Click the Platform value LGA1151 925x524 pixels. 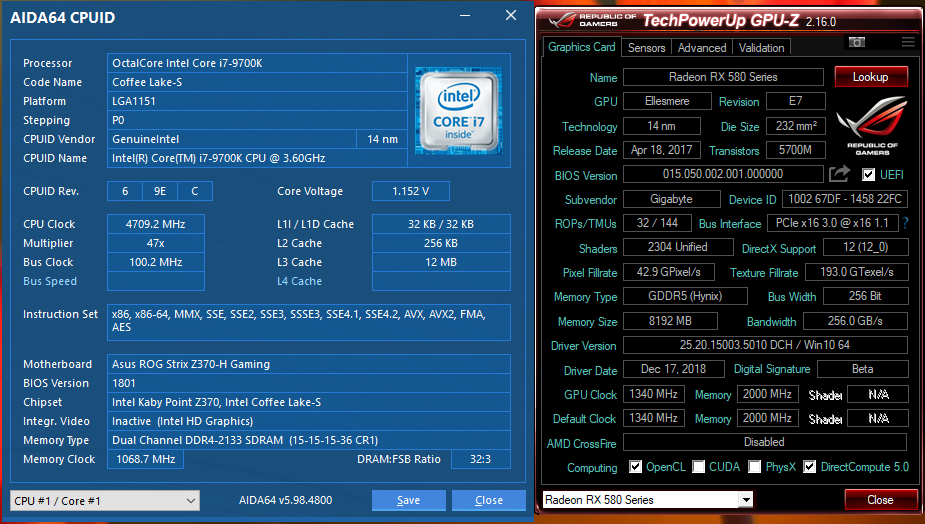(257, 101)
